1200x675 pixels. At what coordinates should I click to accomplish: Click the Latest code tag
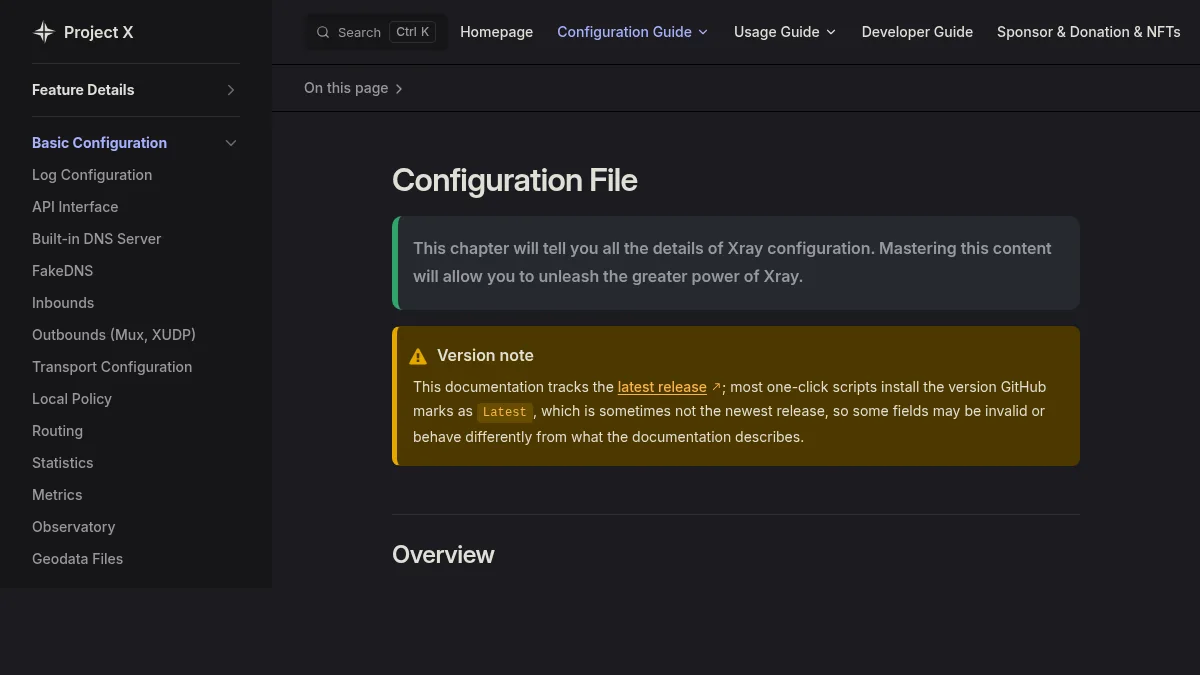(x=504, y=412)
